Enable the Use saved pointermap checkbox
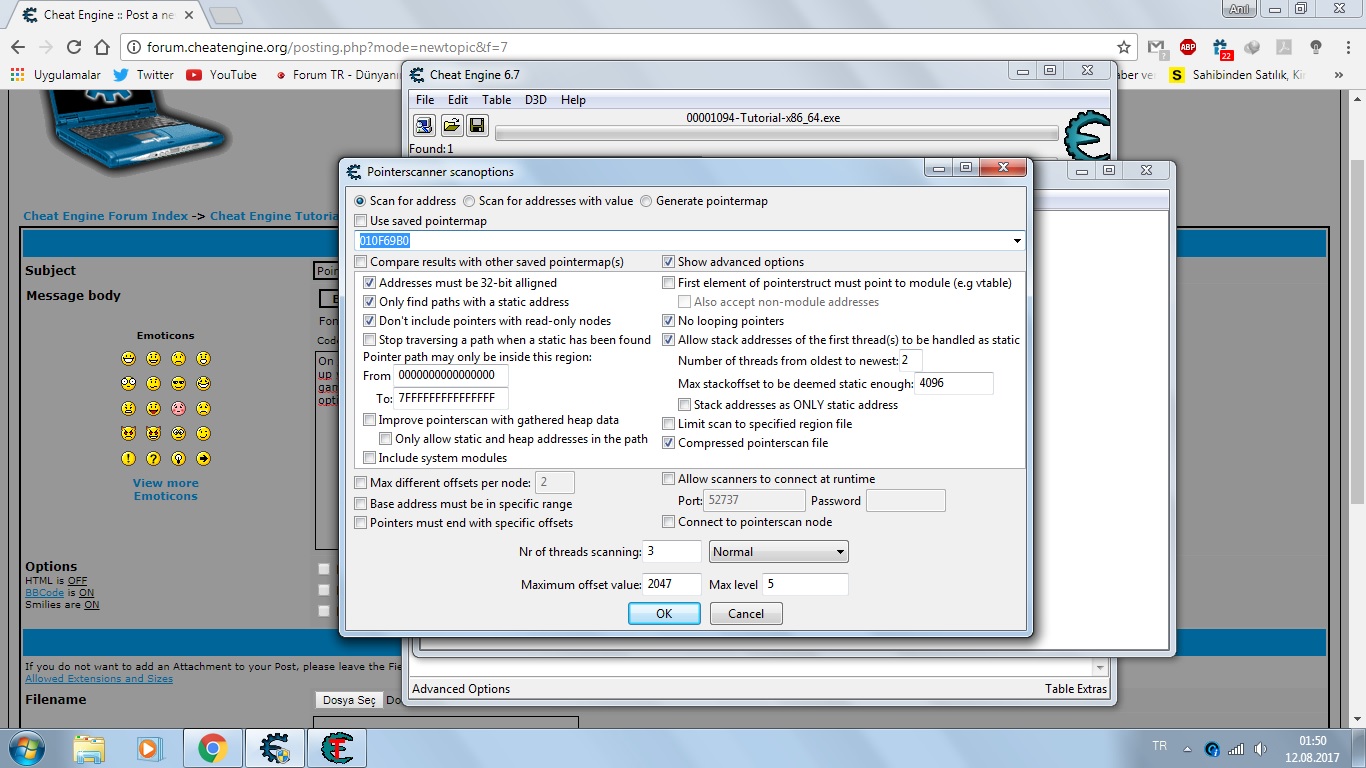Screen dimensions: 1366x768 [359, 221]
